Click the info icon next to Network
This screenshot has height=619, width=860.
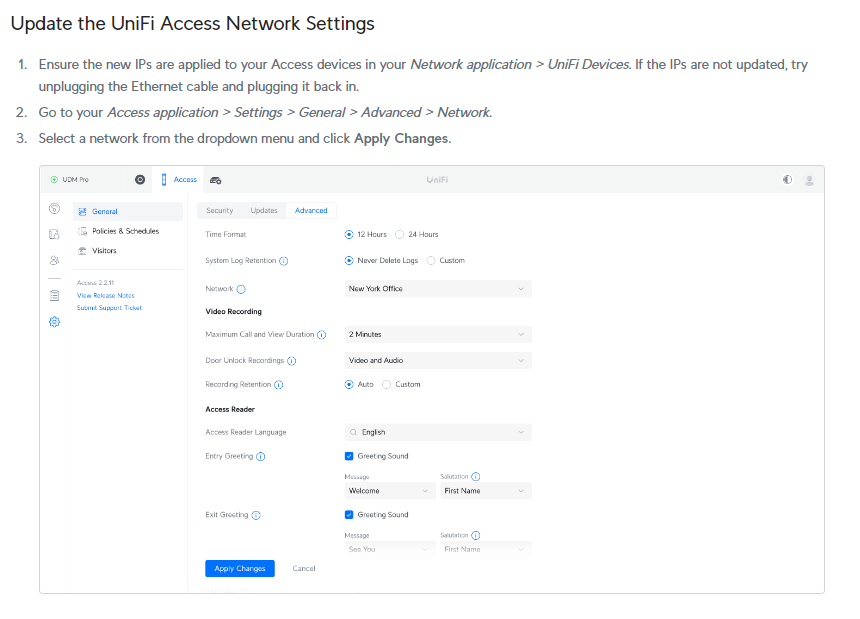pos(241,289)
